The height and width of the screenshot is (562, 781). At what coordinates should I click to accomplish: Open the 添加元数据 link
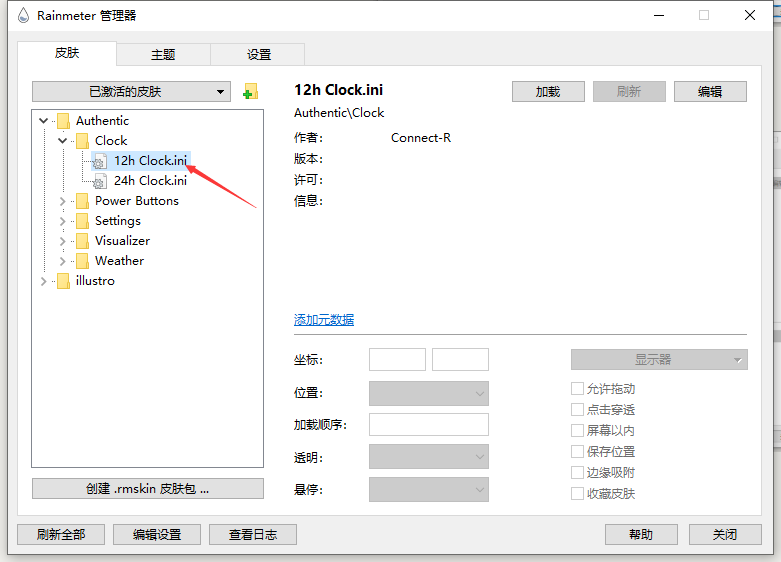[x=324, y=319]
